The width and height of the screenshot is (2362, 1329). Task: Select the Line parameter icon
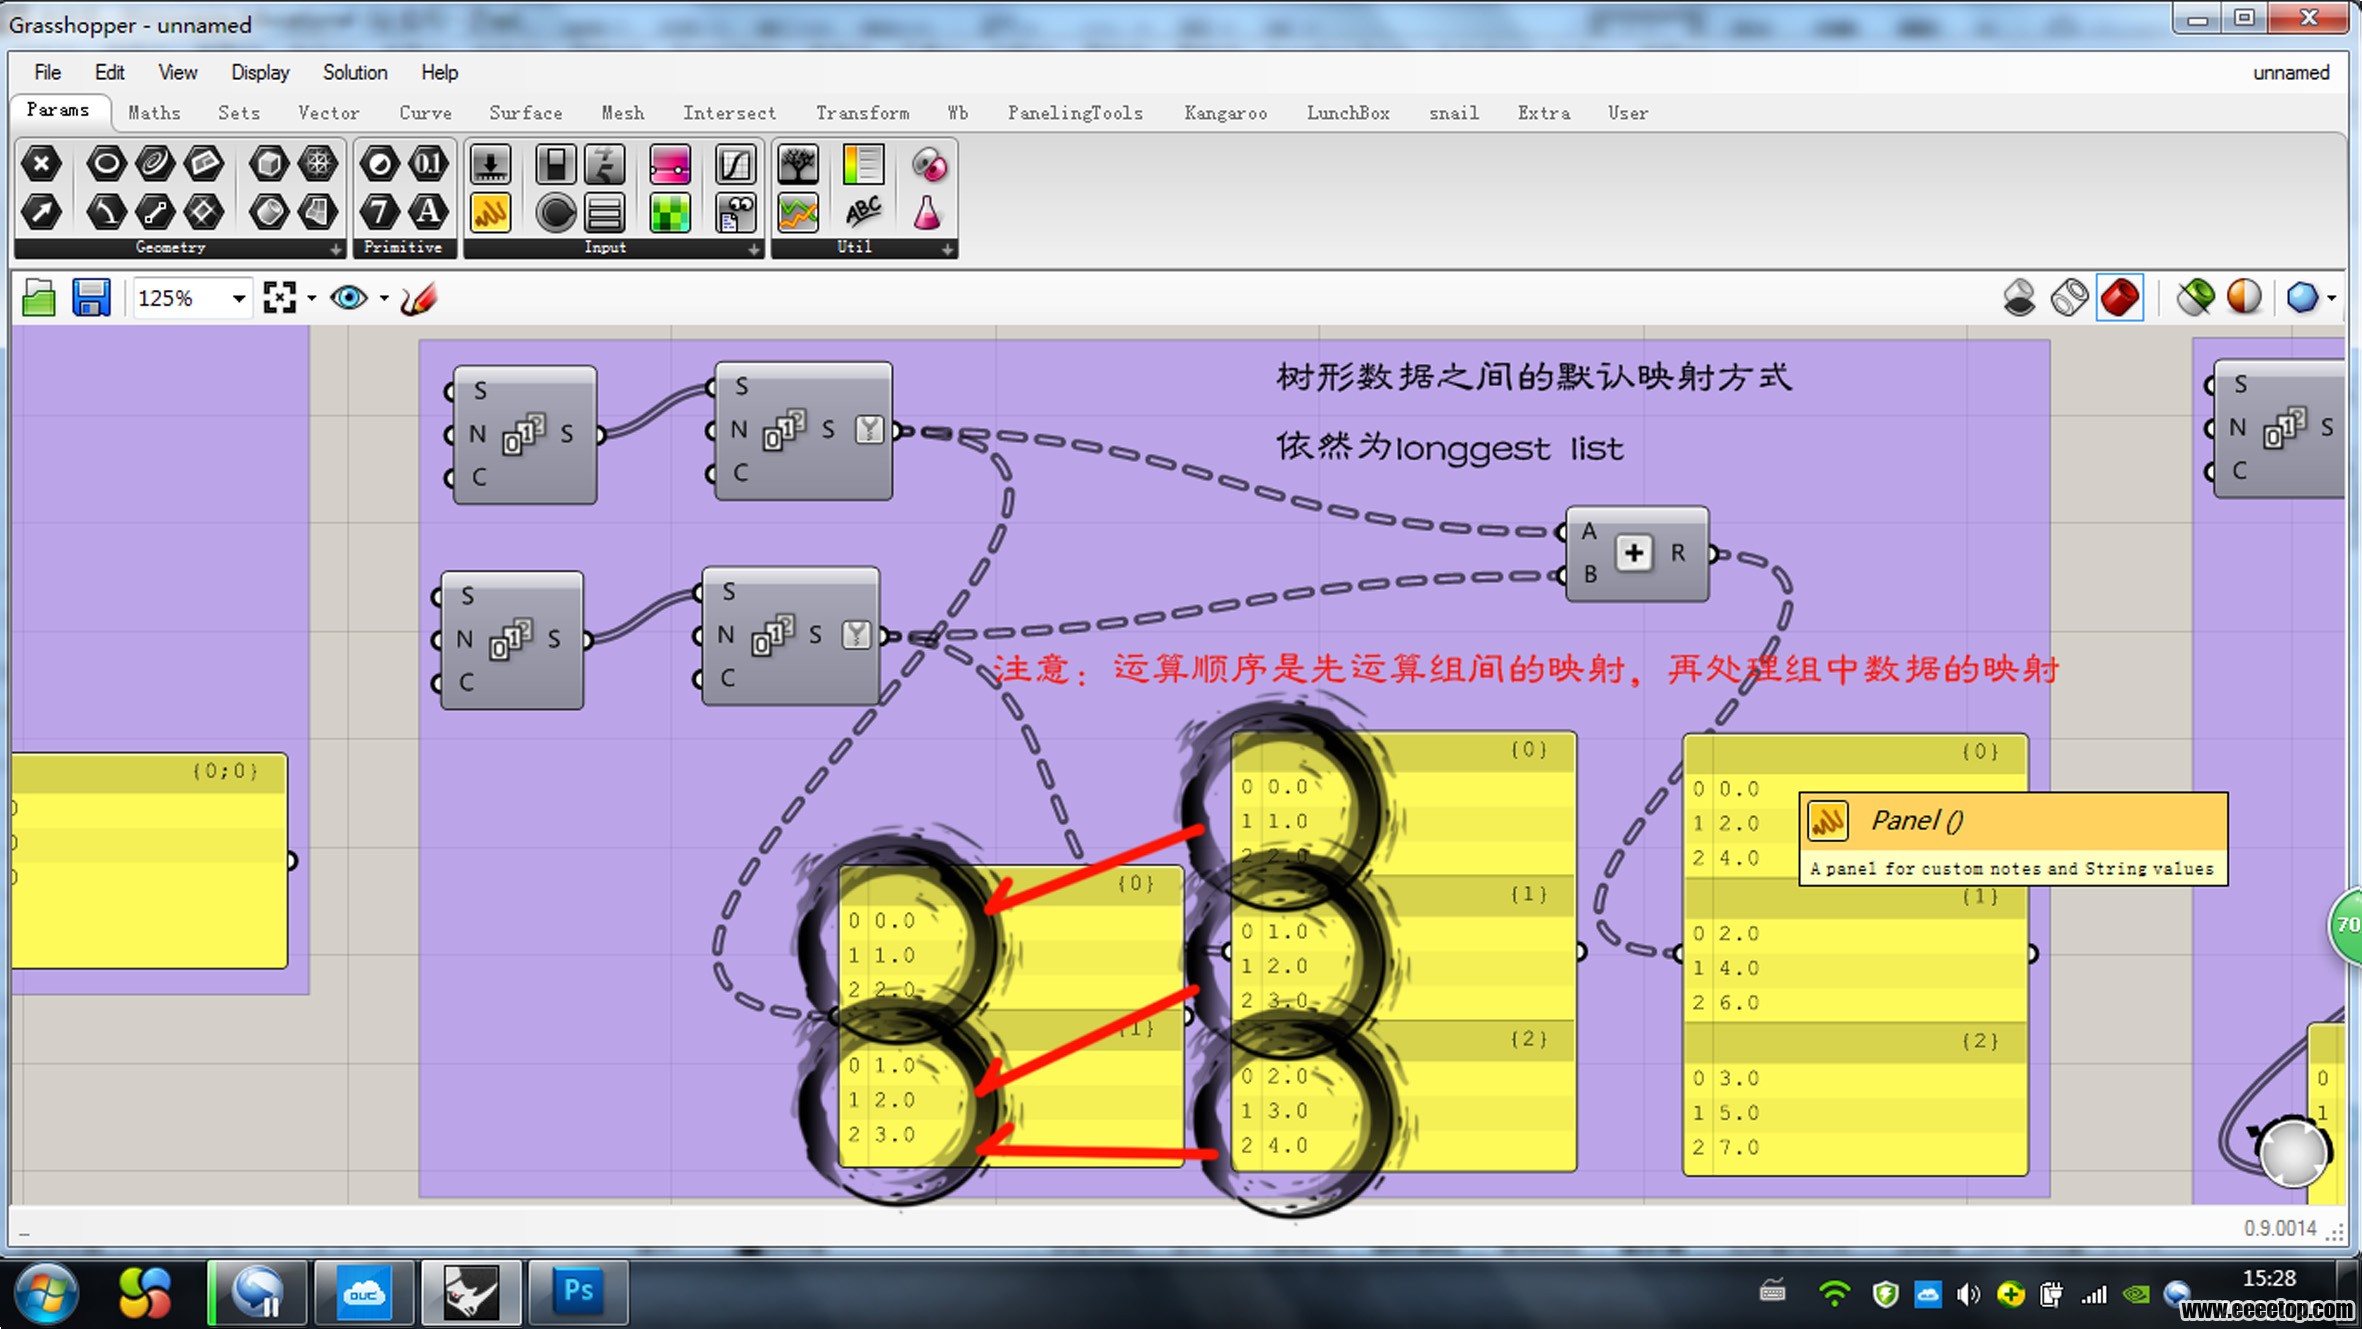155,211
